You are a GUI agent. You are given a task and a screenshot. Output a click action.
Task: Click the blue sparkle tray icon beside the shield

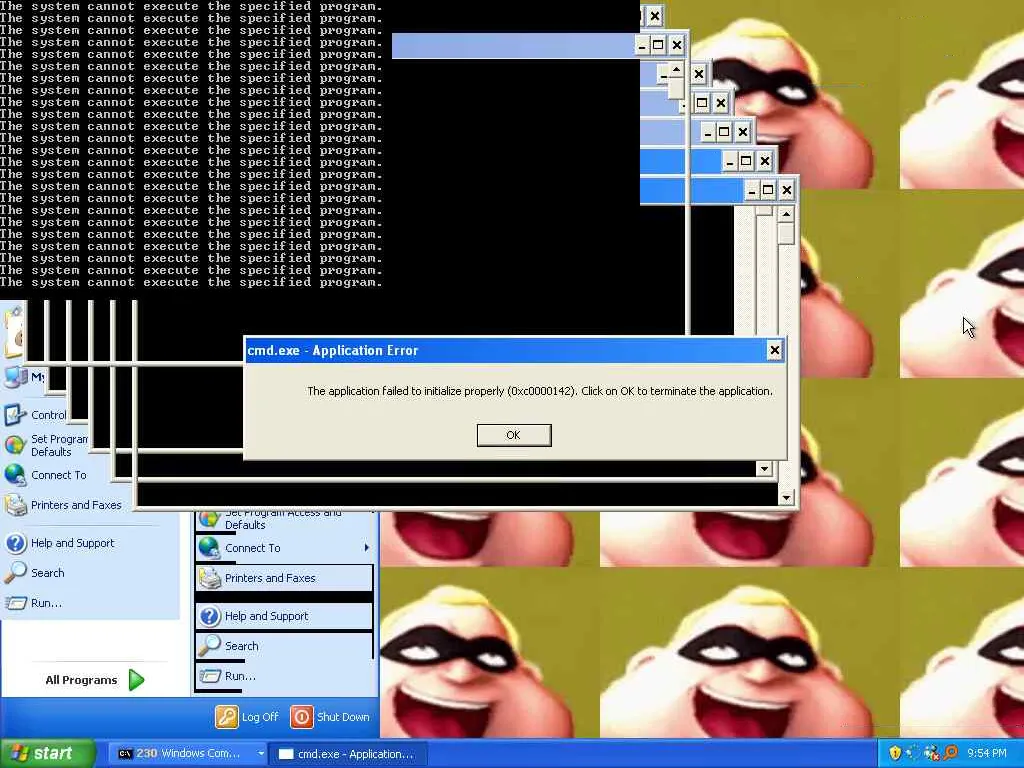(x=913, y=753)
